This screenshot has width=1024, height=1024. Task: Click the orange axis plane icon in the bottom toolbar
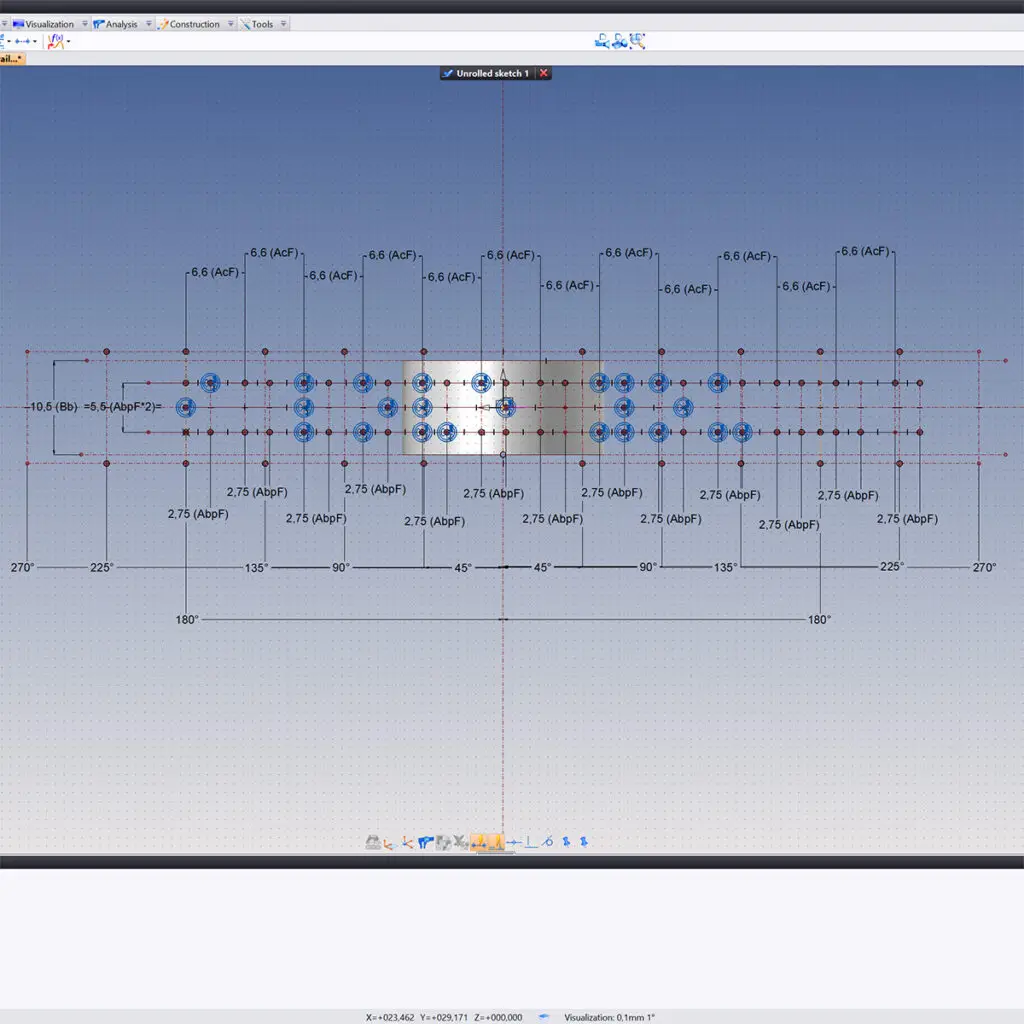pyautogui.click(x=390, y=843)
